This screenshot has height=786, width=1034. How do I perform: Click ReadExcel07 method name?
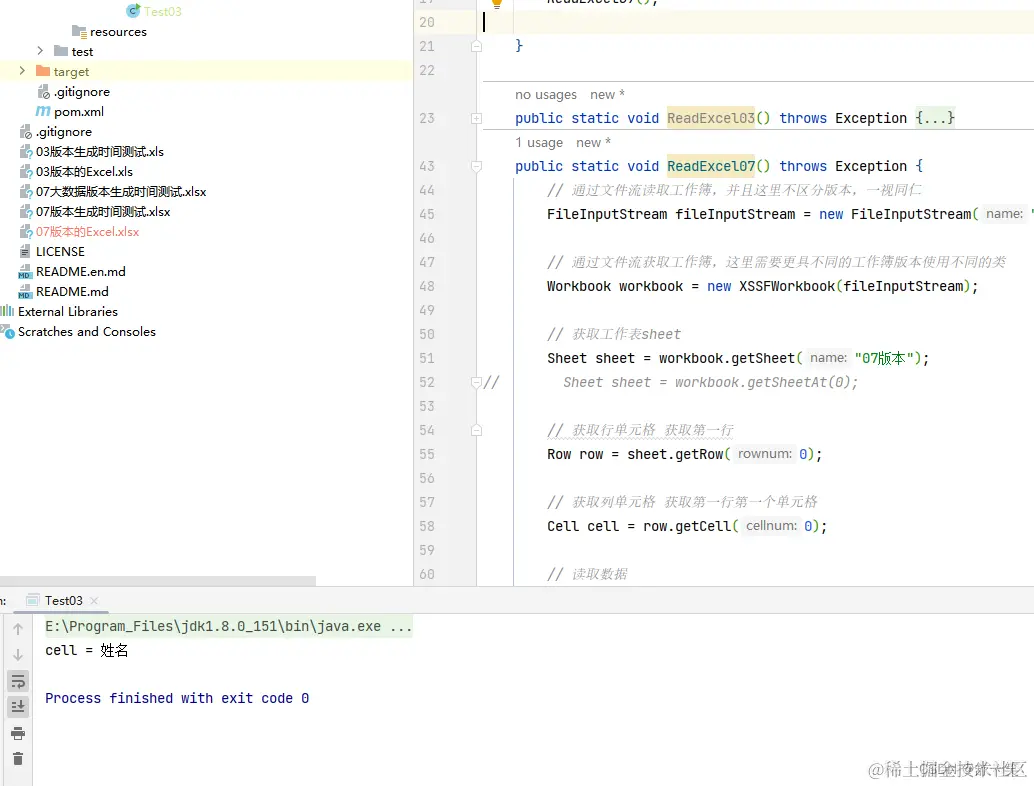[710, 166]
